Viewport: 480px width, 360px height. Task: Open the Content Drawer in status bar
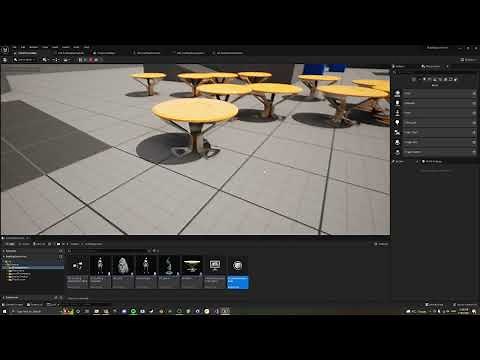13,305
